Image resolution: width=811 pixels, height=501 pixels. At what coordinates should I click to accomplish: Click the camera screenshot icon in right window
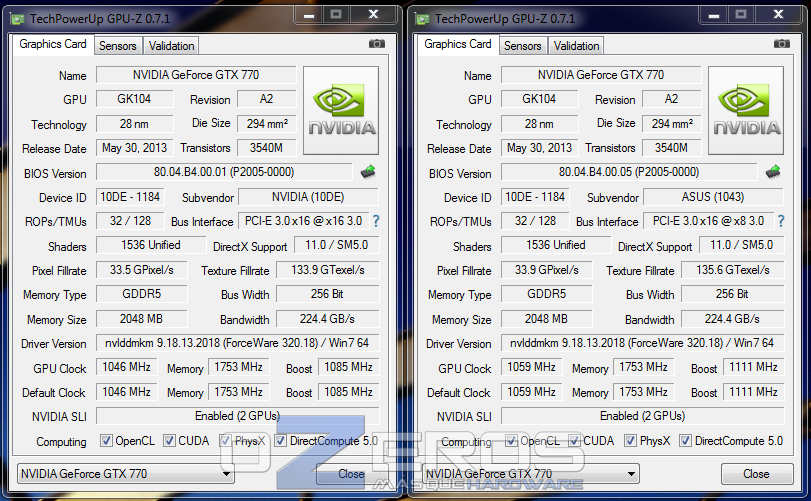coord(781,44)
